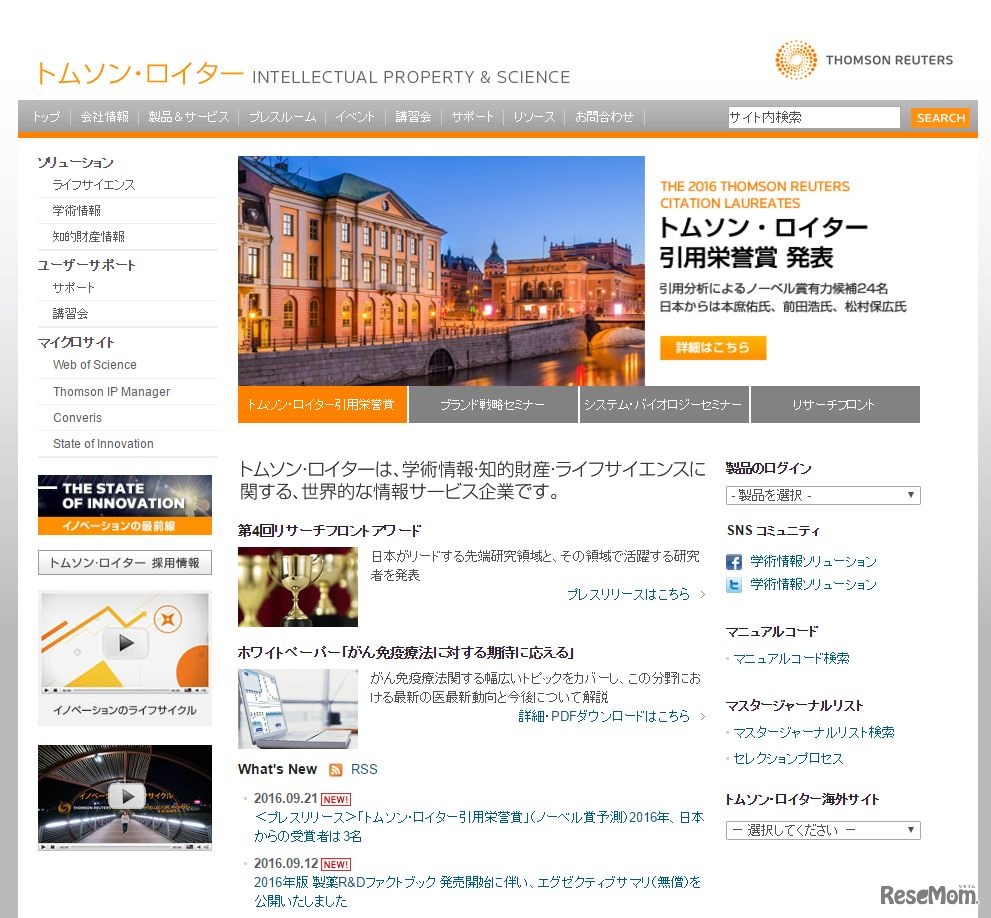Open the 2016.09.12 製薬R&Dファクトブック news link
This screenshot has height=918, width=991.
pyautogui.click(x=477, y=891)
